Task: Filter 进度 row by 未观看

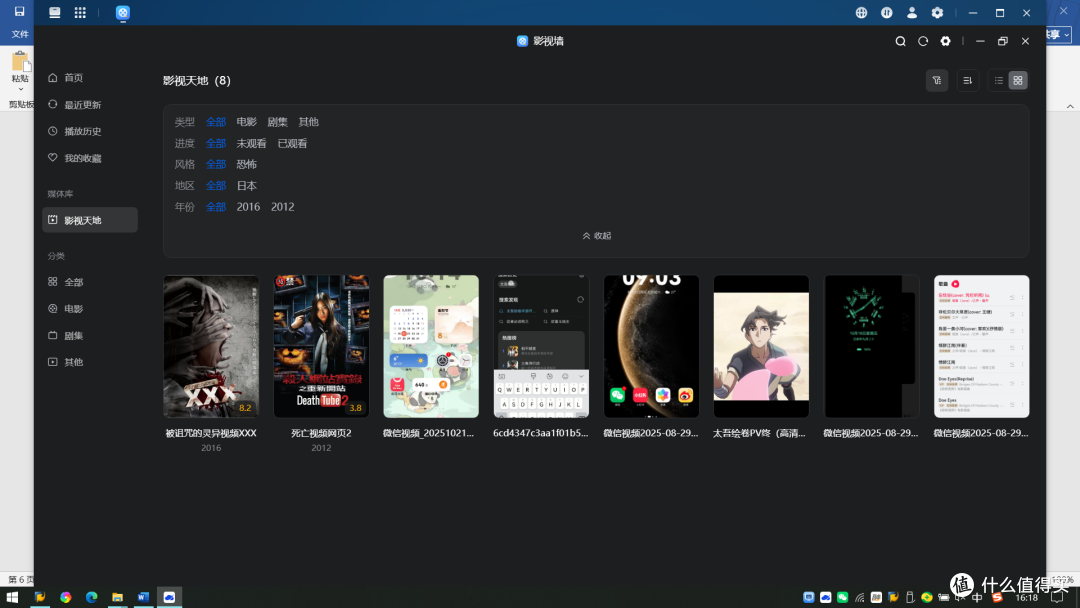Action: pos(251,143)
